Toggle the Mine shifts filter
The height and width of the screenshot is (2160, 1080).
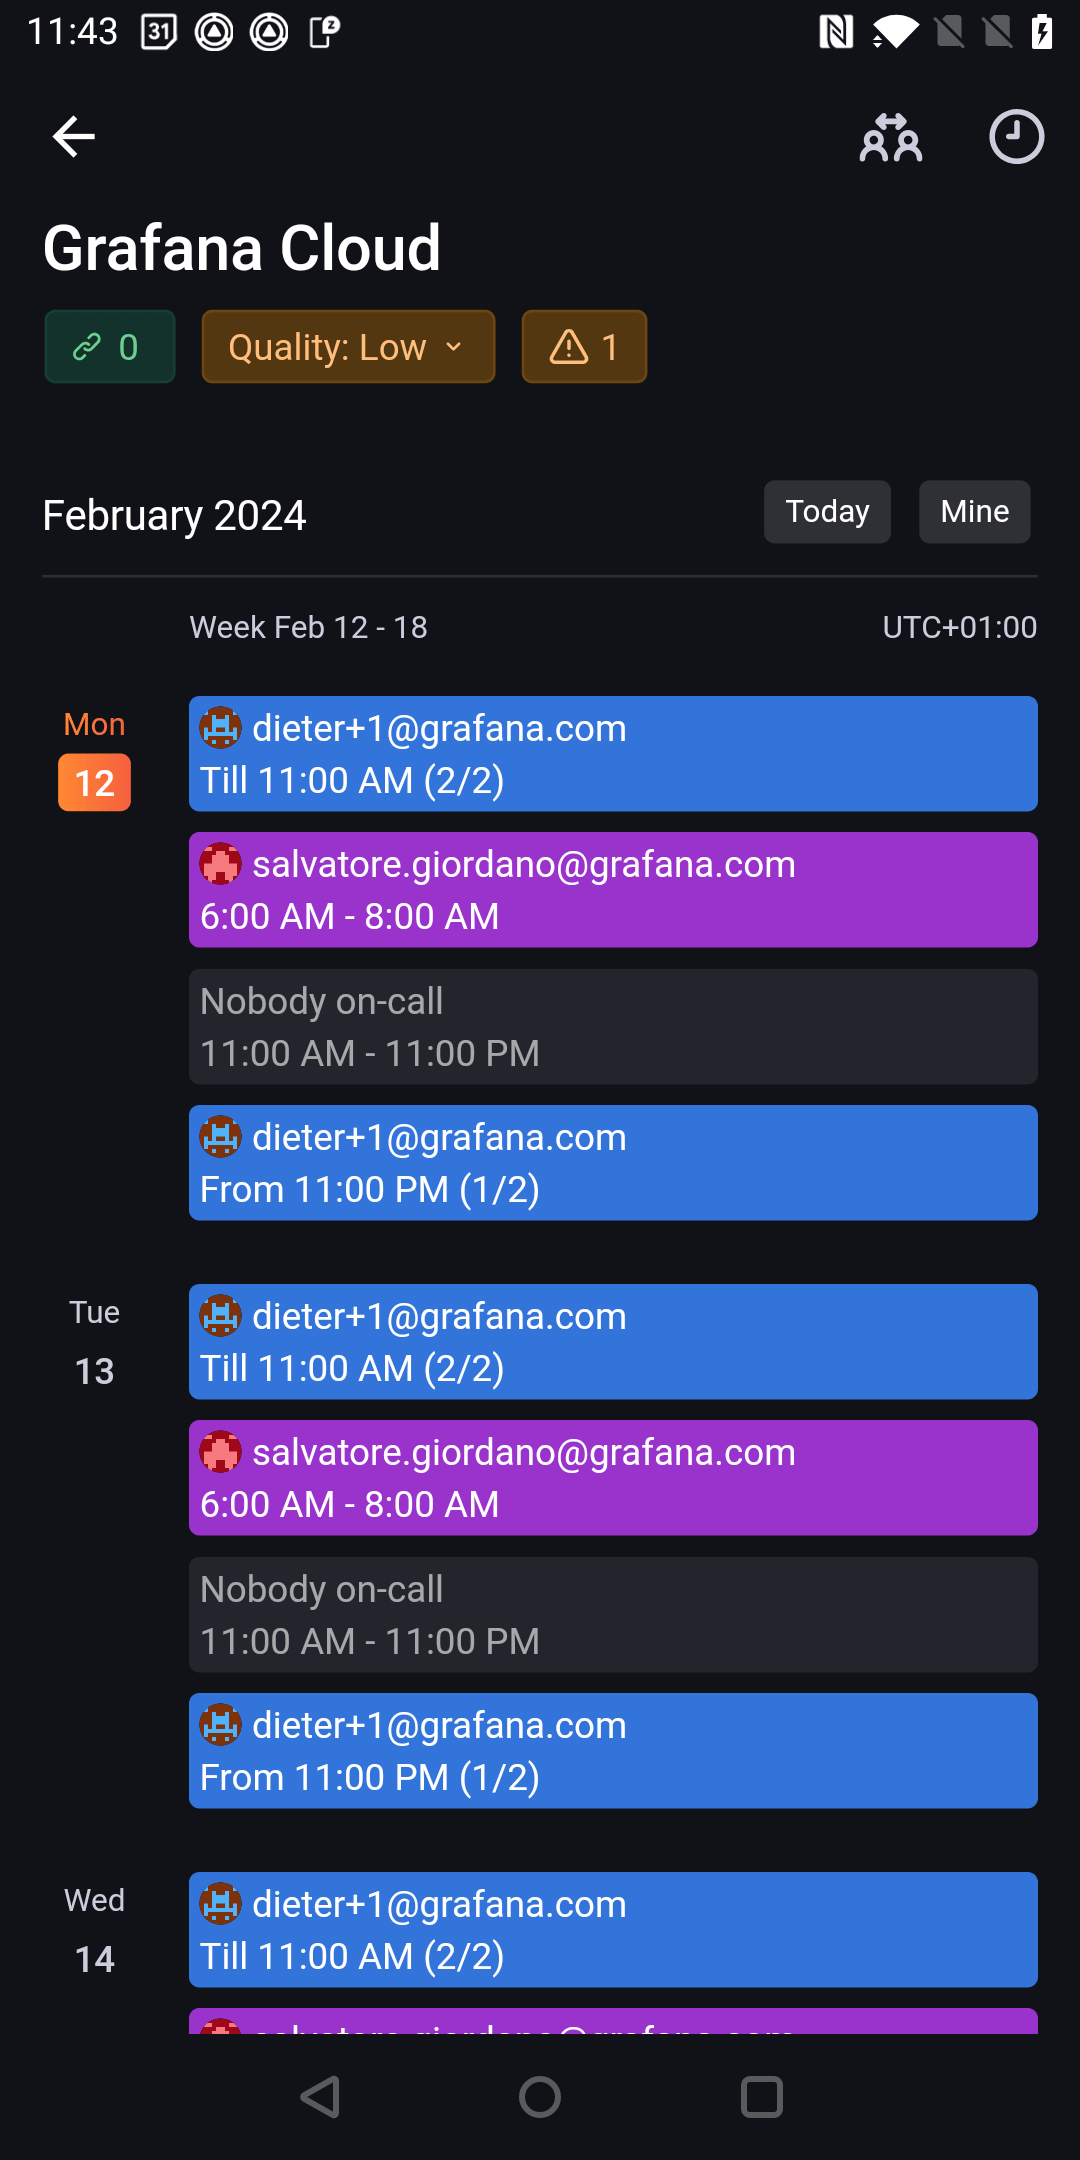(974, 512)
